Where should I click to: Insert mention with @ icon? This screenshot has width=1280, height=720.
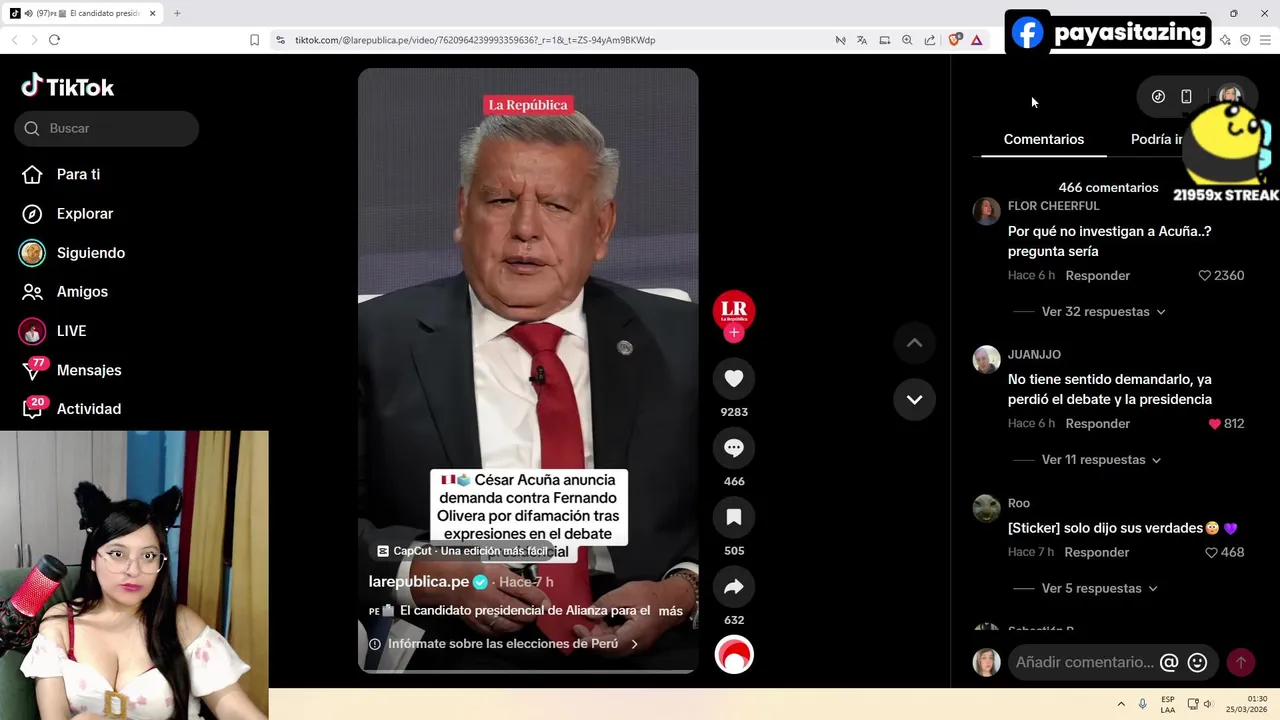[x=1169, y=662]
